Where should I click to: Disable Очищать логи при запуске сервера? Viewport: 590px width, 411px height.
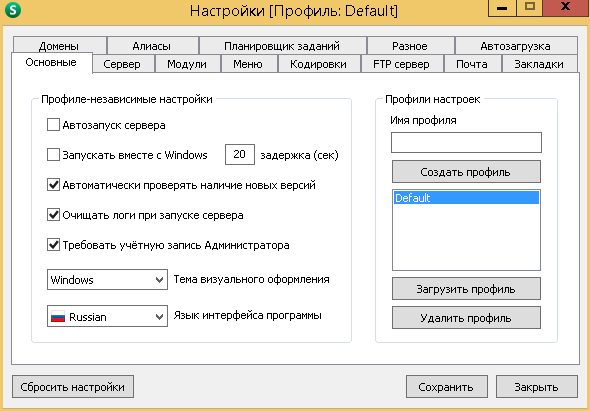[x=53, y=215]
